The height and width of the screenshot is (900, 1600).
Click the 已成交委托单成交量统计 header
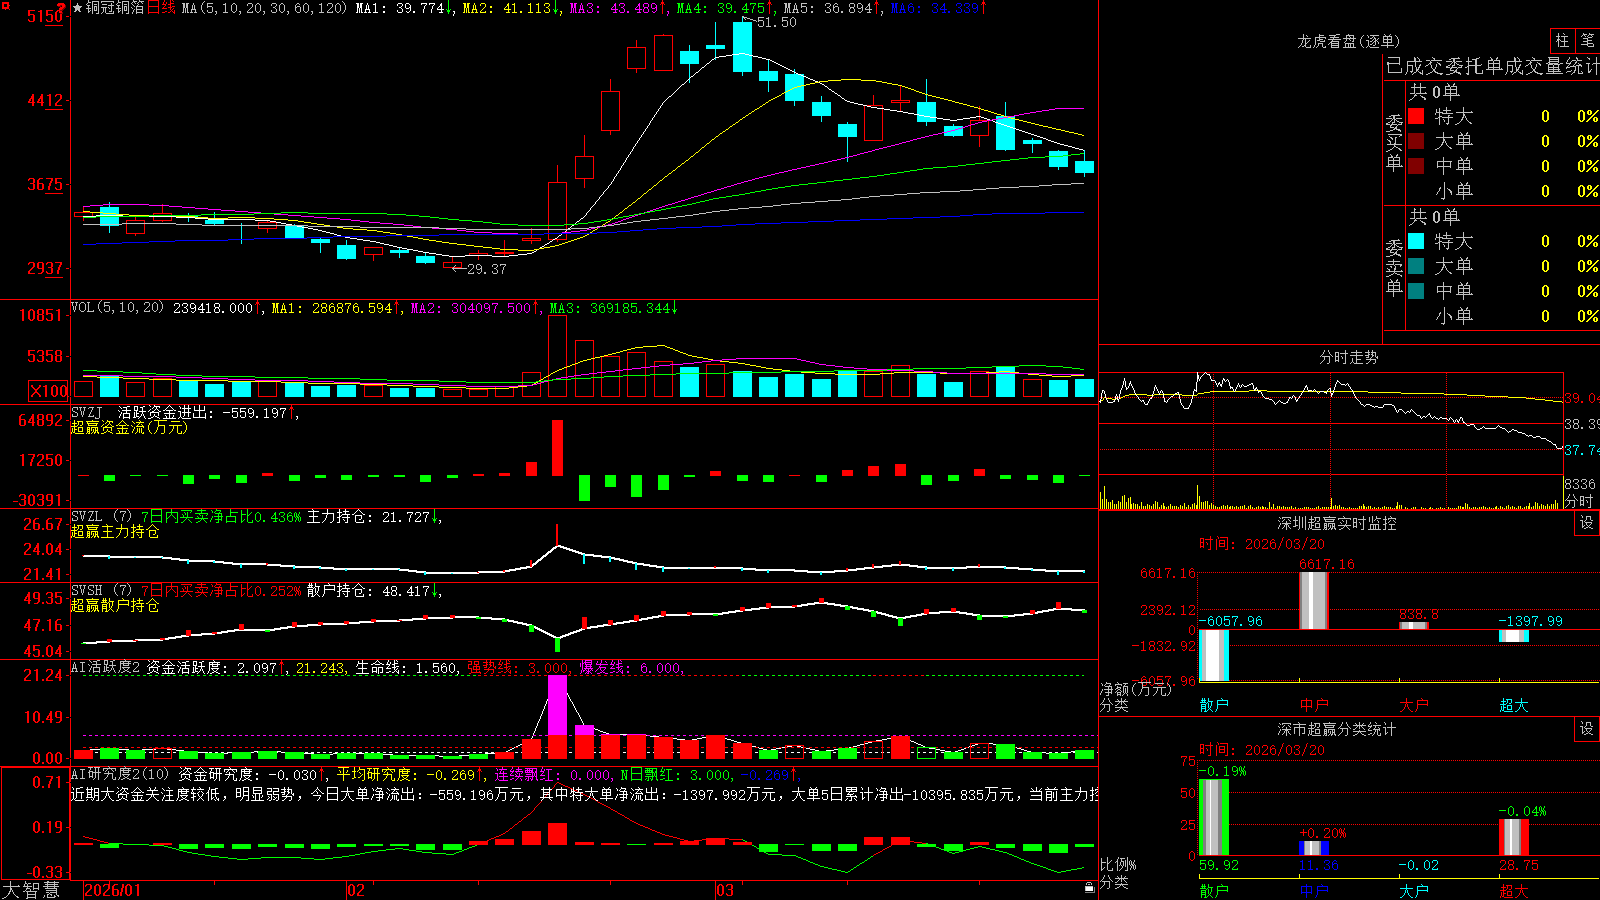pyautogui.click(x=1492, y=66)
